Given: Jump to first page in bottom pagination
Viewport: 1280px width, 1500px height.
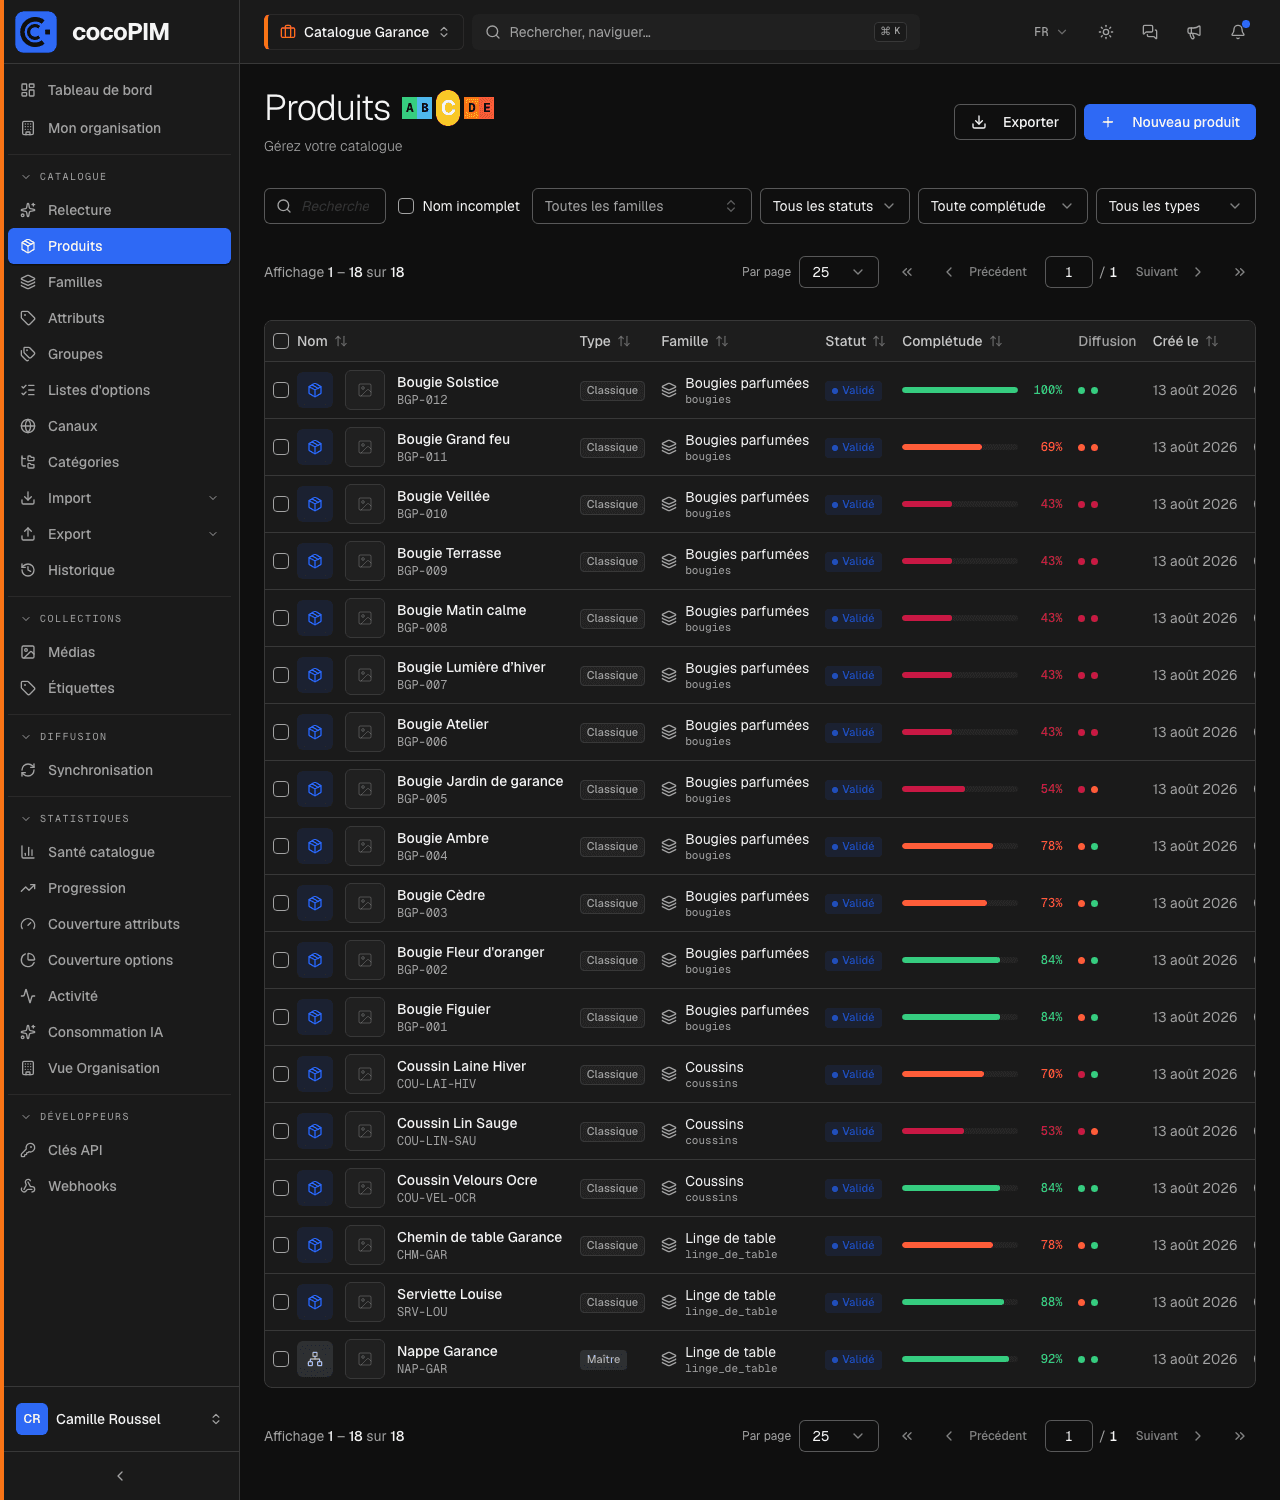Looking at the screenshot, I should [x=907, y=1436].
